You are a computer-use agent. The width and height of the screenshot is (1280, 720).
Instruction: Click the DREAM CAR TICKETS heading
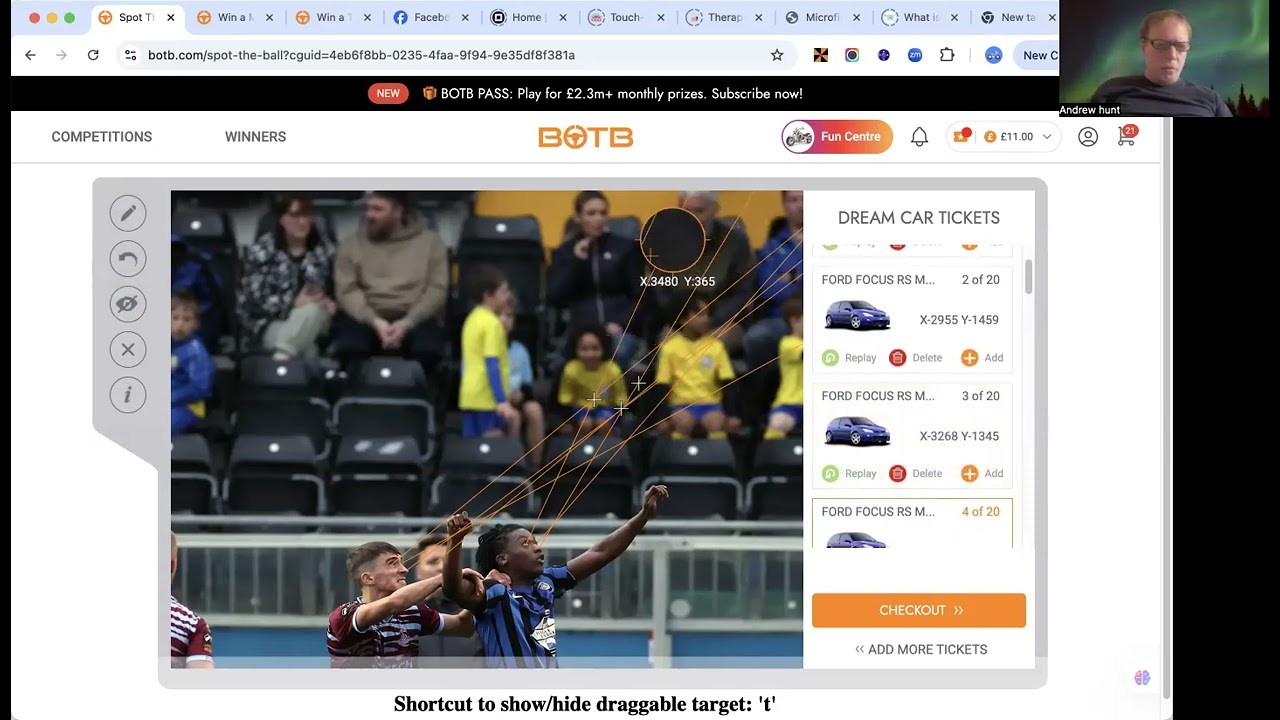pyautogui.click(x=919, y=218)
